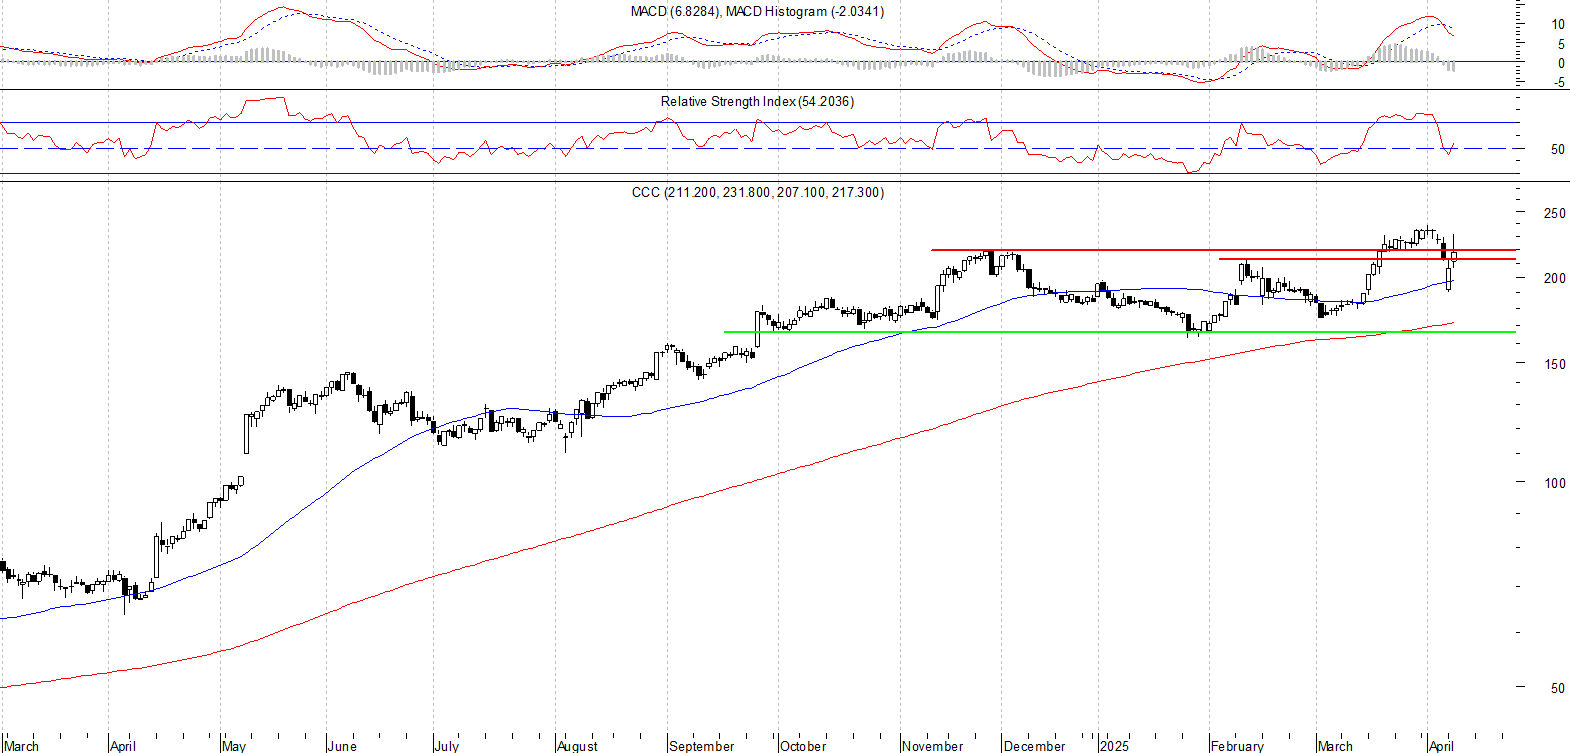Click the upper long red resistance line
Image resolution: width=1570 pixels, height=753 pixels.
pyautogui.click(x=1224, y=250)
